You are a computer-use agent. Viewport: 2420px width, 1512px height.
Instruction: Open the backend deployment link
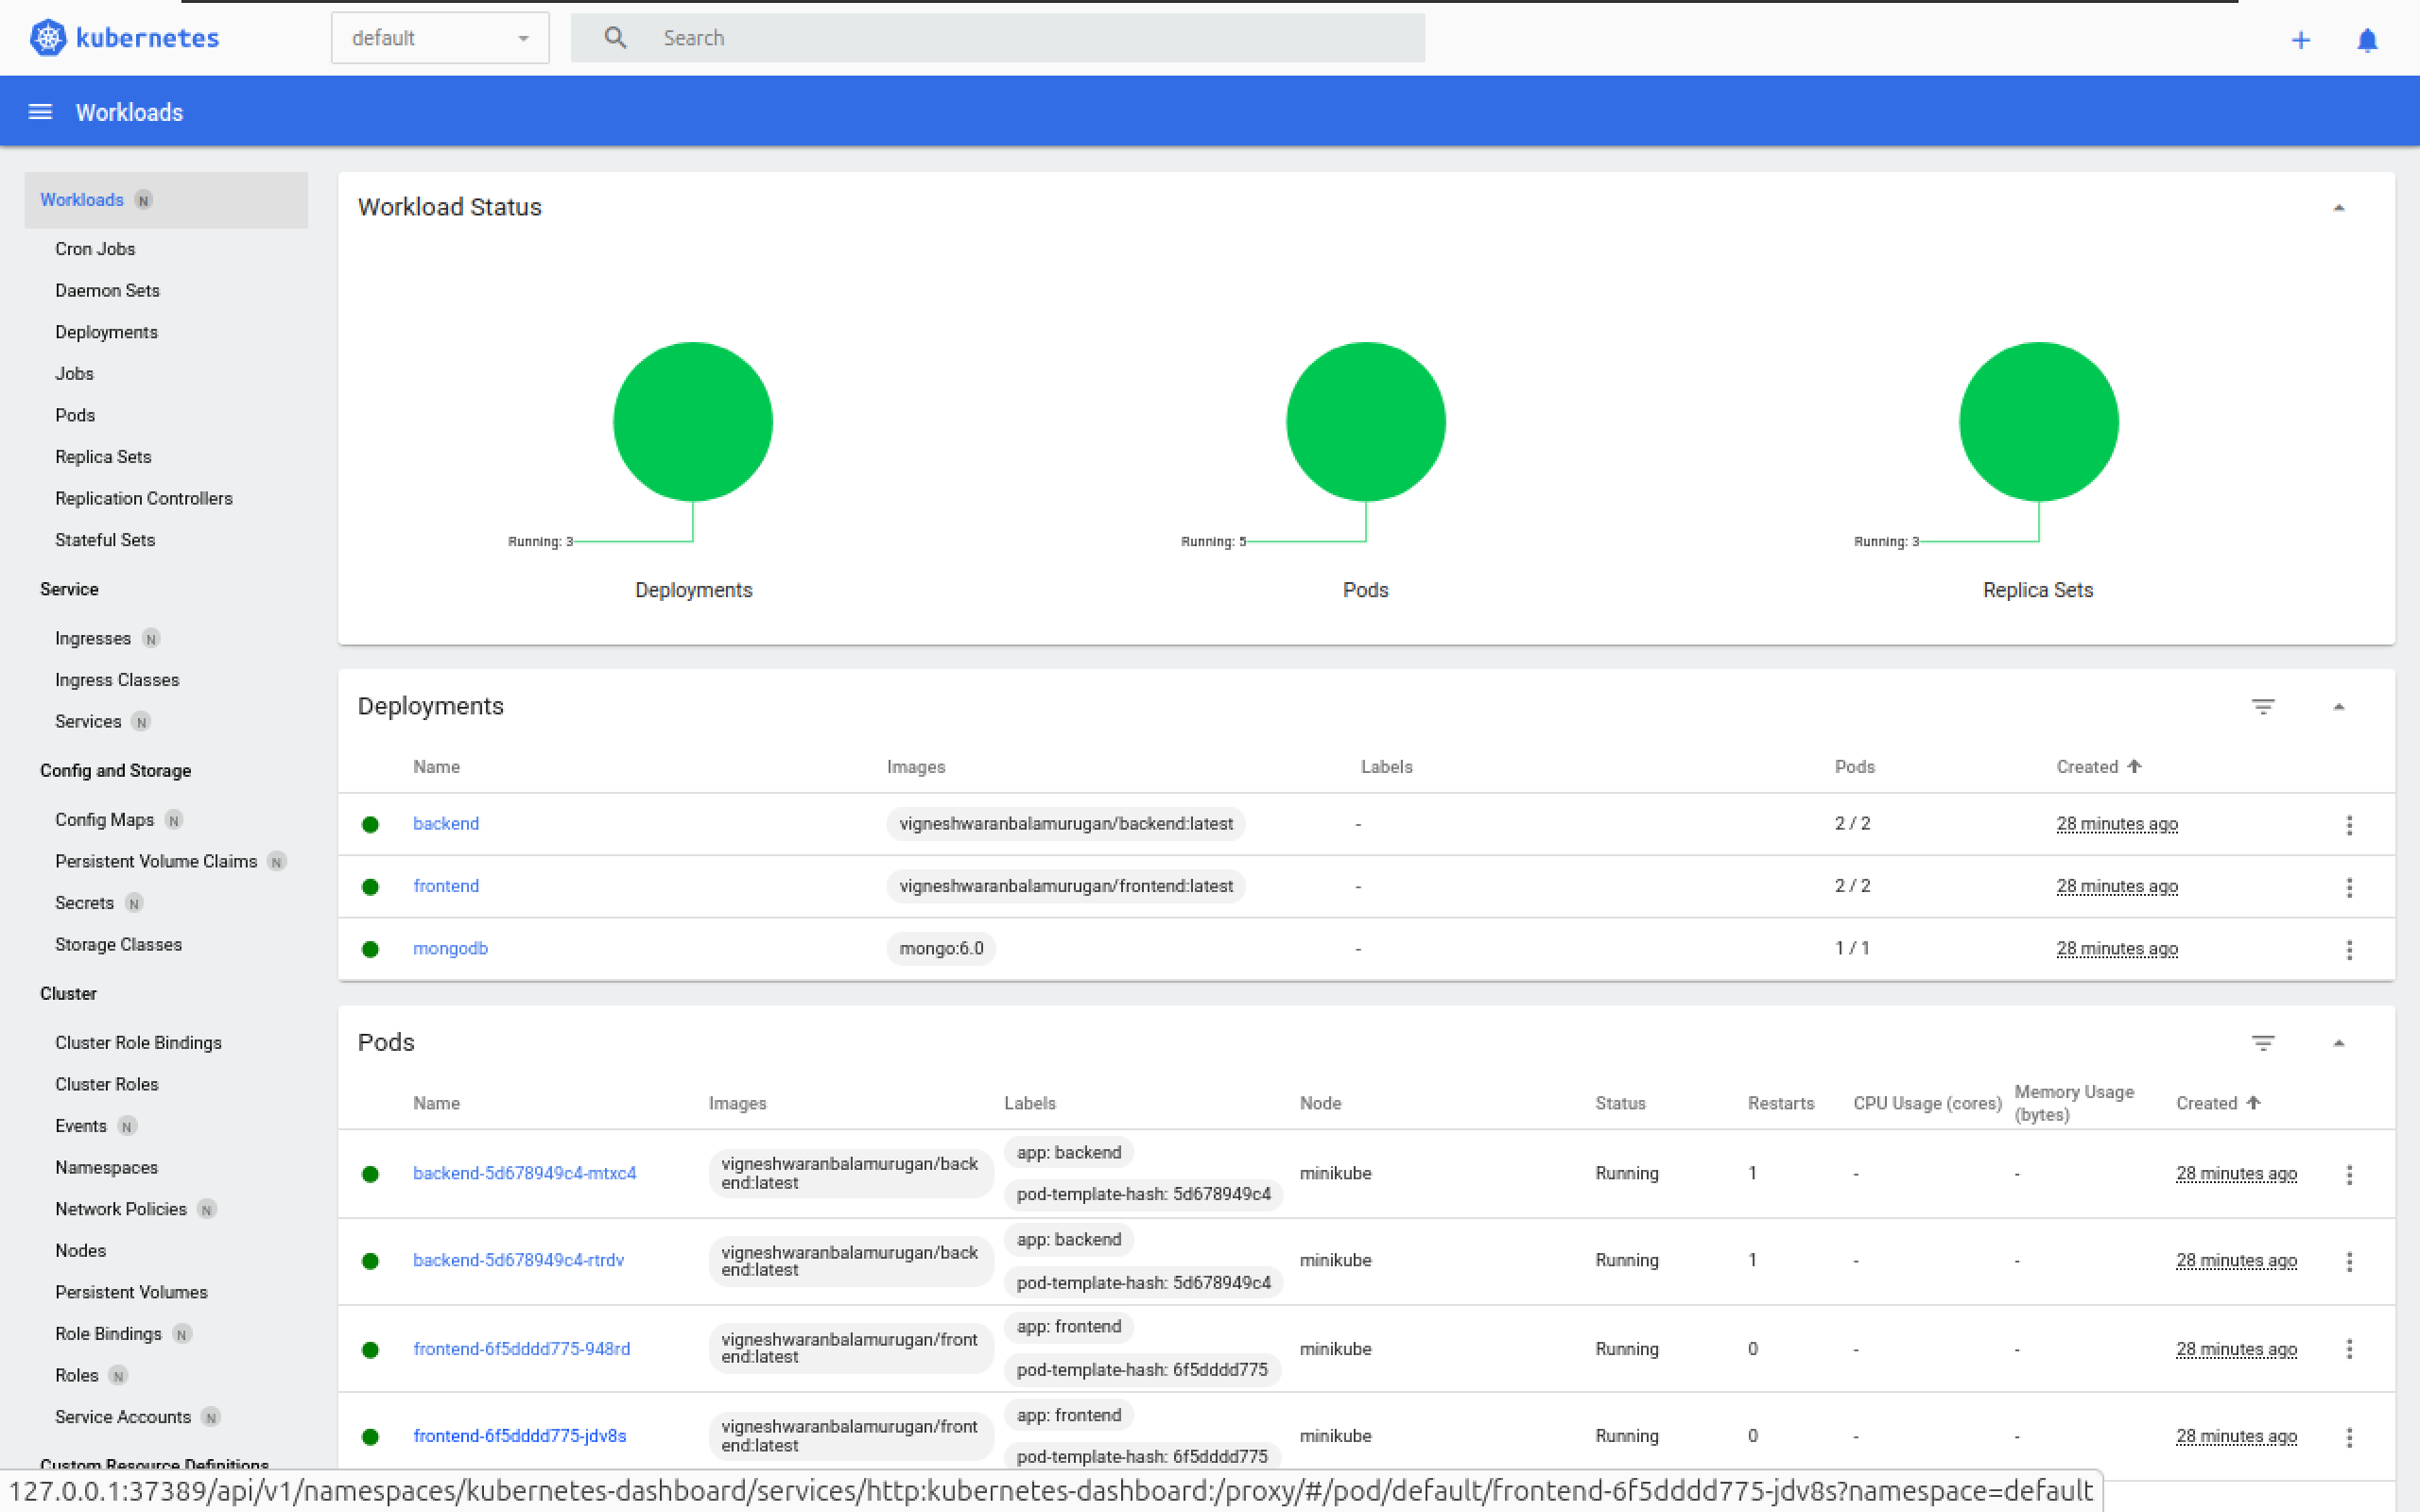coord(446,824)
